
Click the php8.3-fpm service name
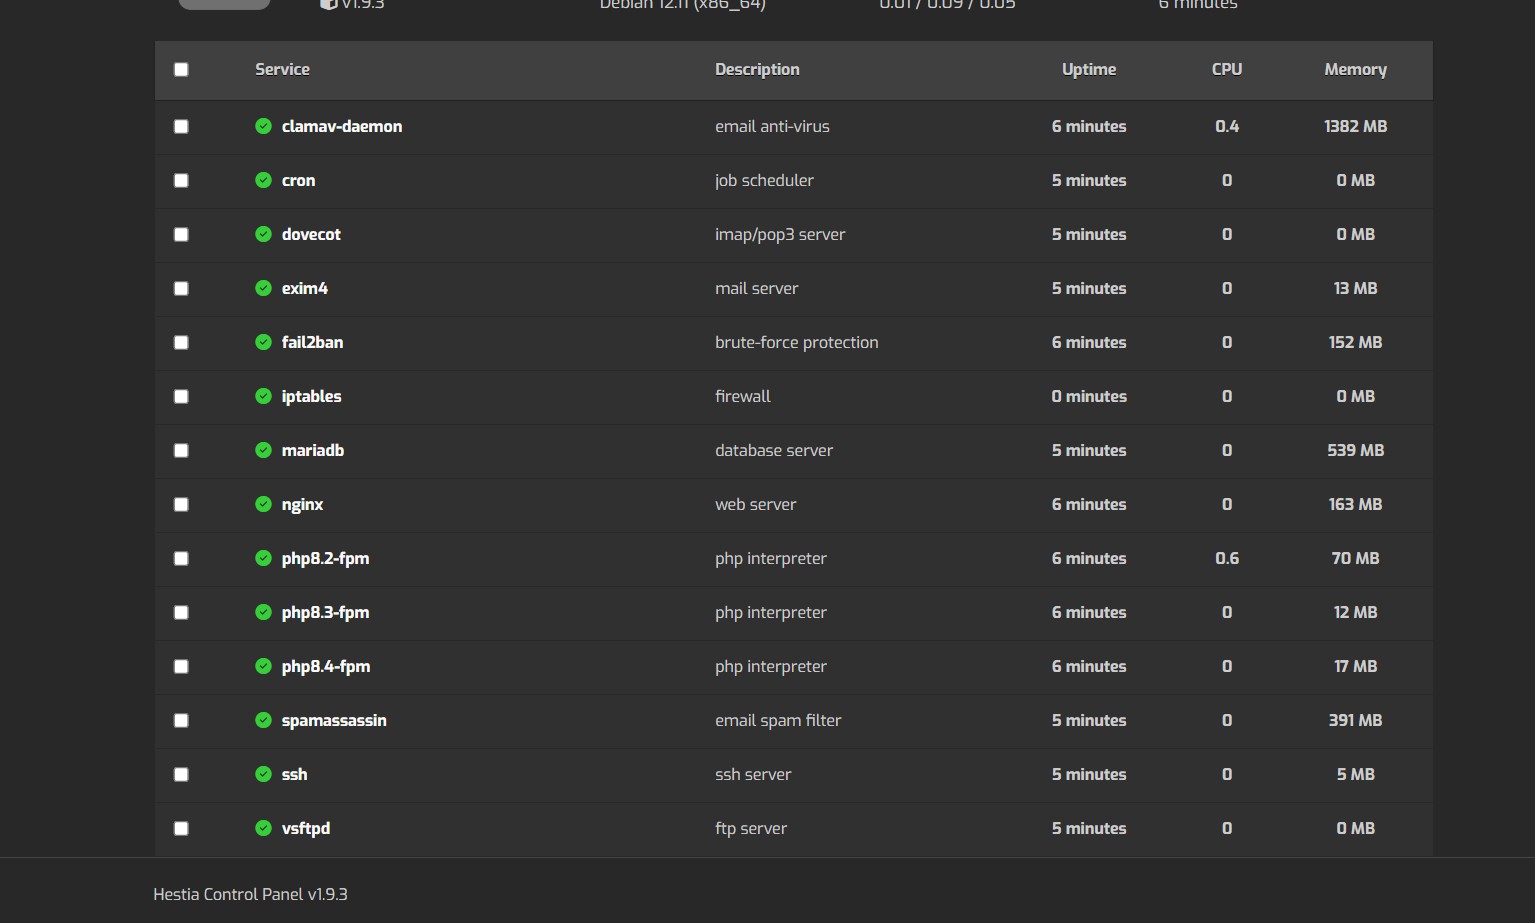tap(325, 612)
